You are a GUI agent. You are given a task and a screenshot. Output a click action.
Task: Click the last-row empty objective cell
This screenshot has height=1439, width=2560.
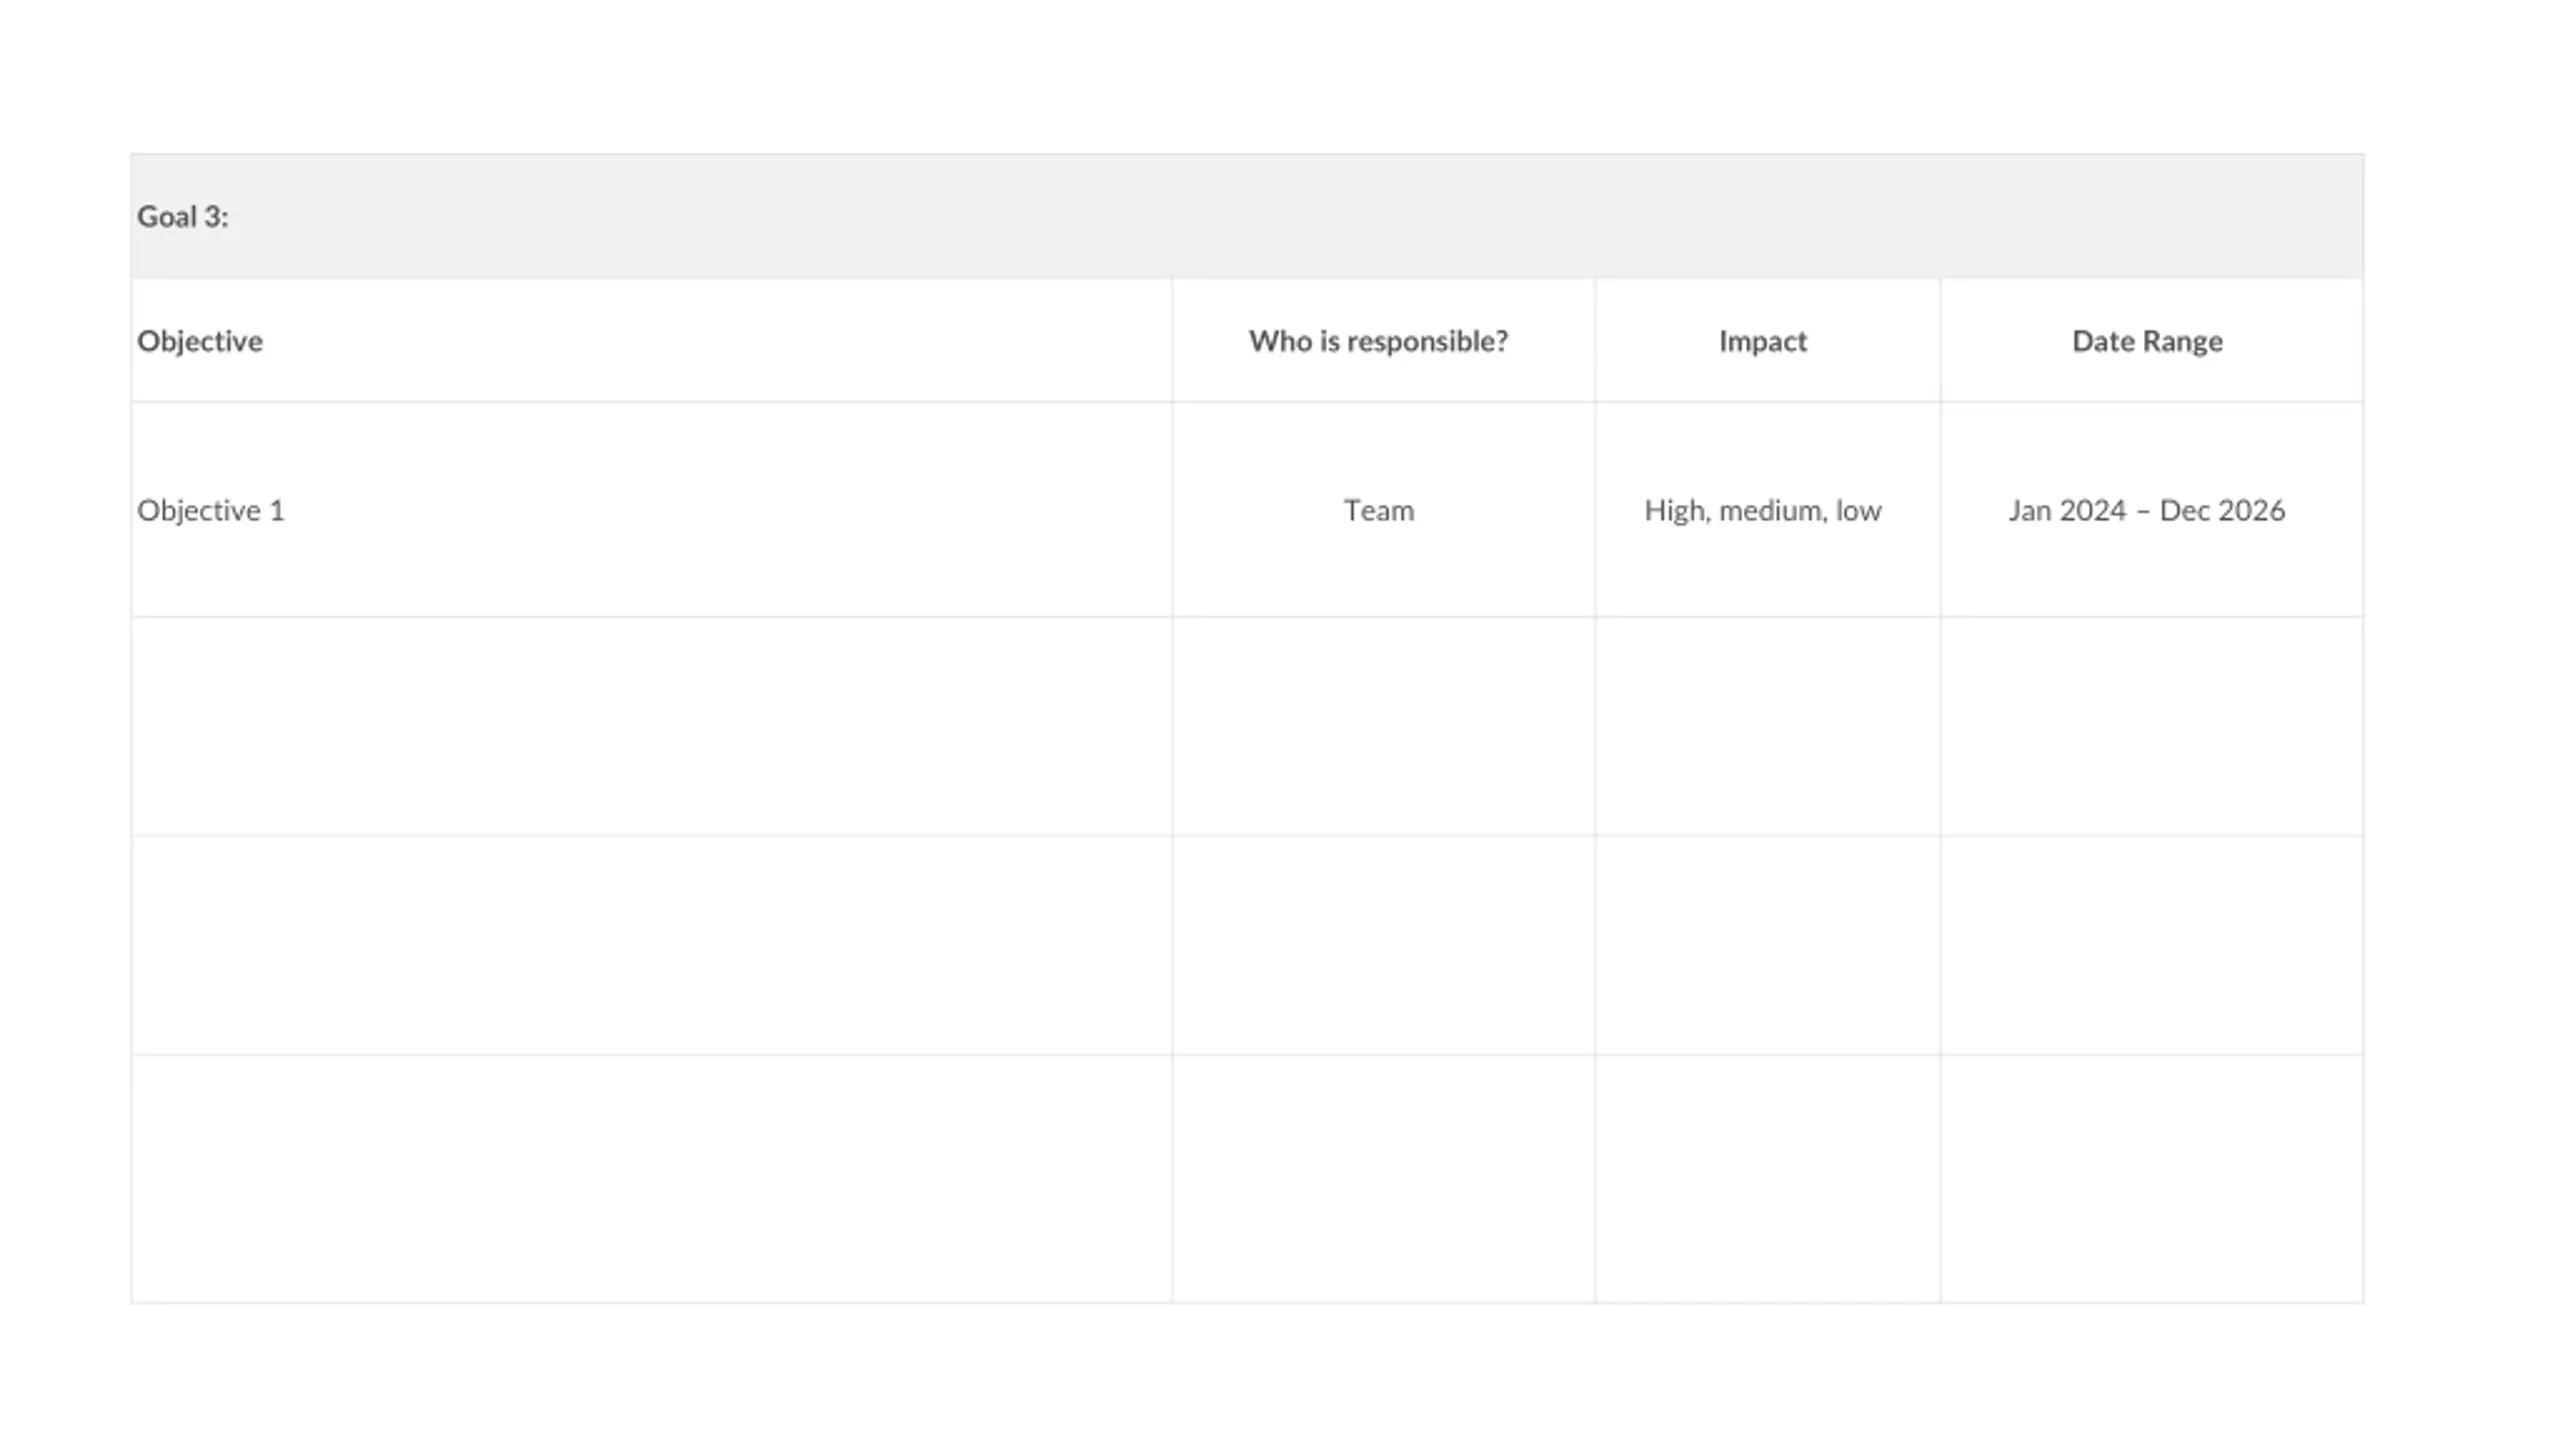(651, 1179)
